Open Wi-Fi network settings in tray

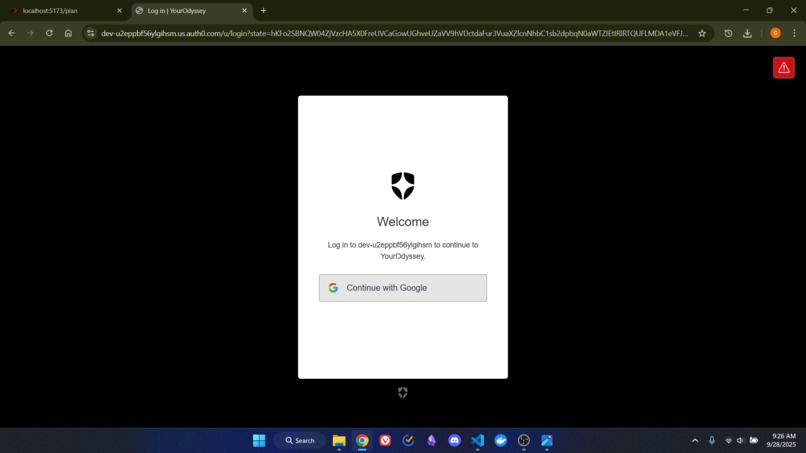(x=728, y=441)
